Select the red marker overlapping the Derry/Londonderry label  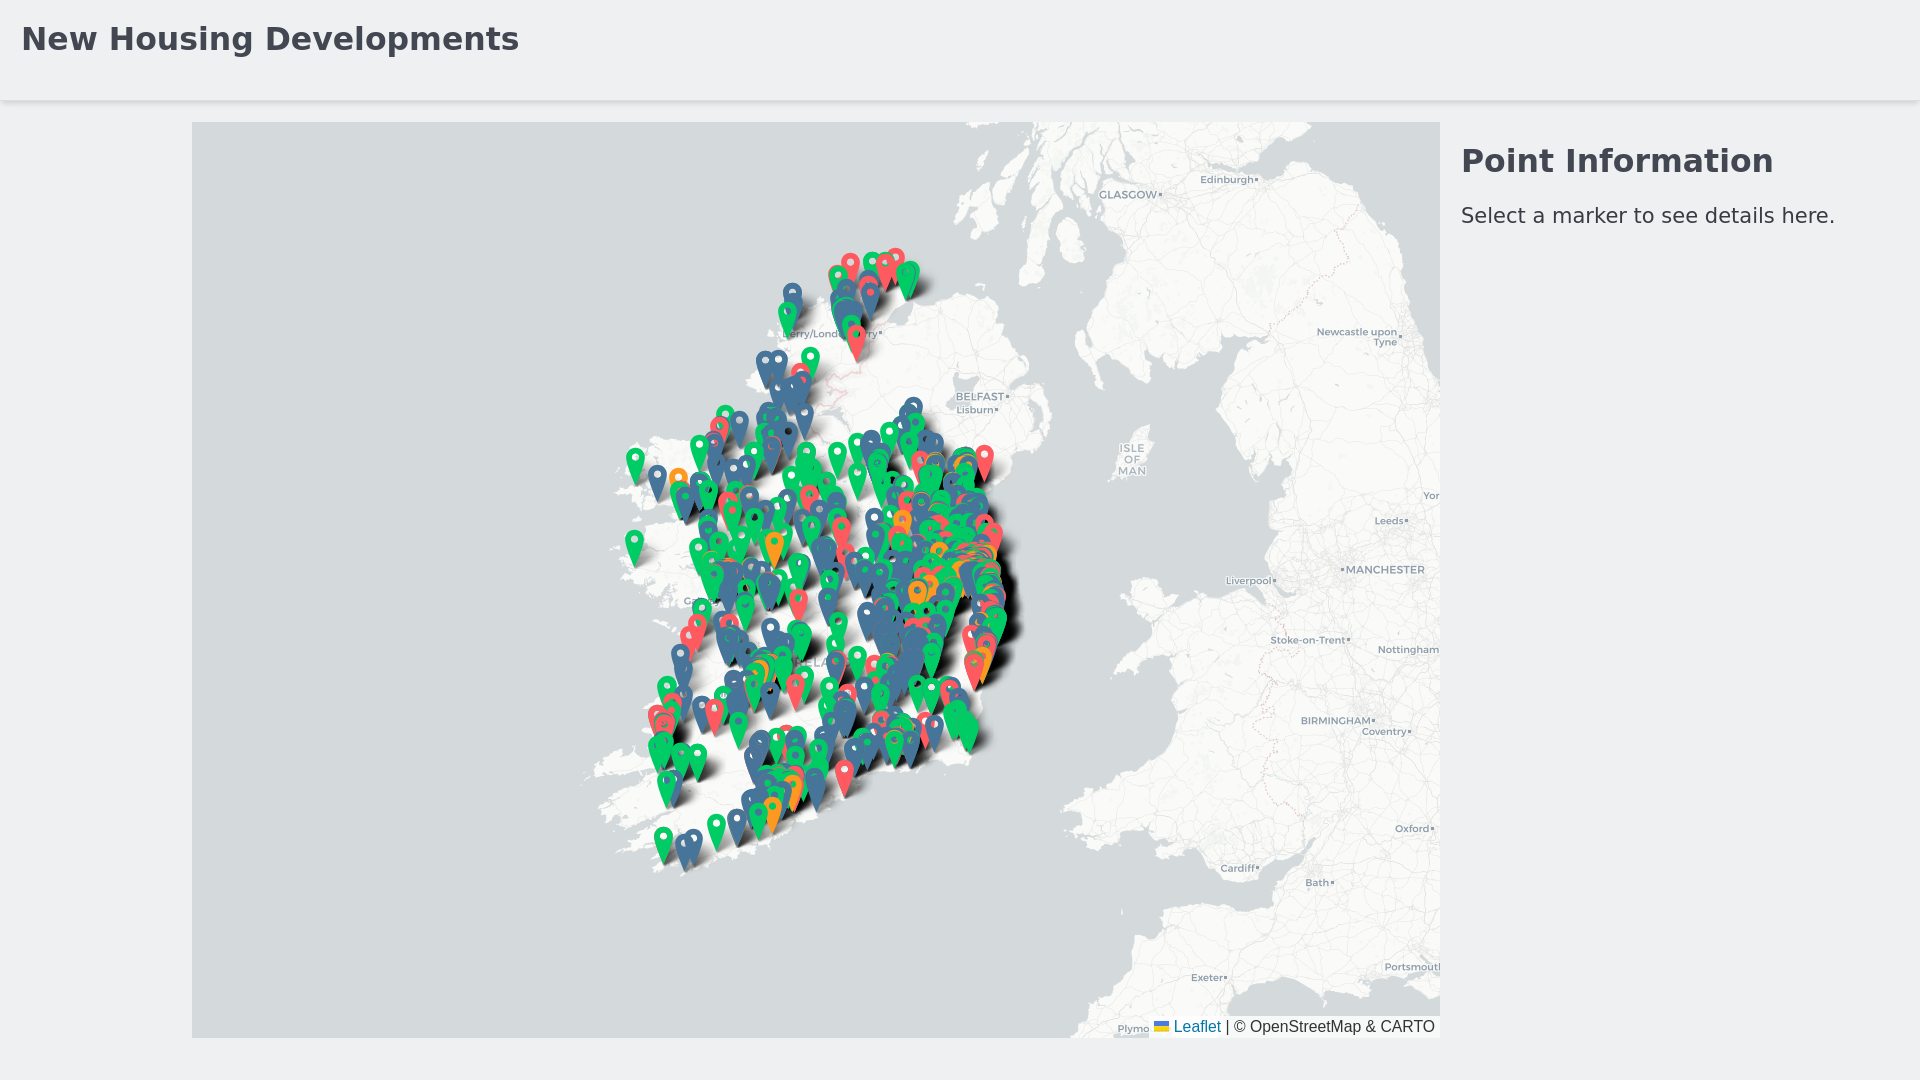[856, 338]
